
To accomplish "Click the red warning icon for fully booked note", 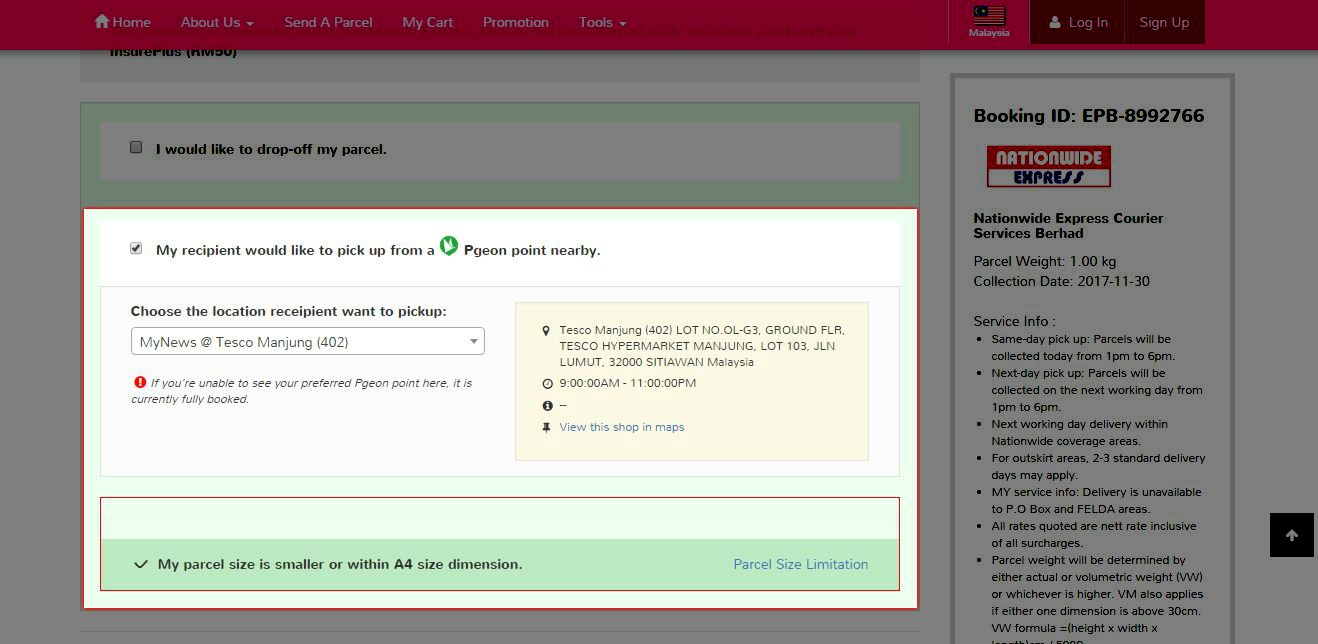I will point(140,382).
